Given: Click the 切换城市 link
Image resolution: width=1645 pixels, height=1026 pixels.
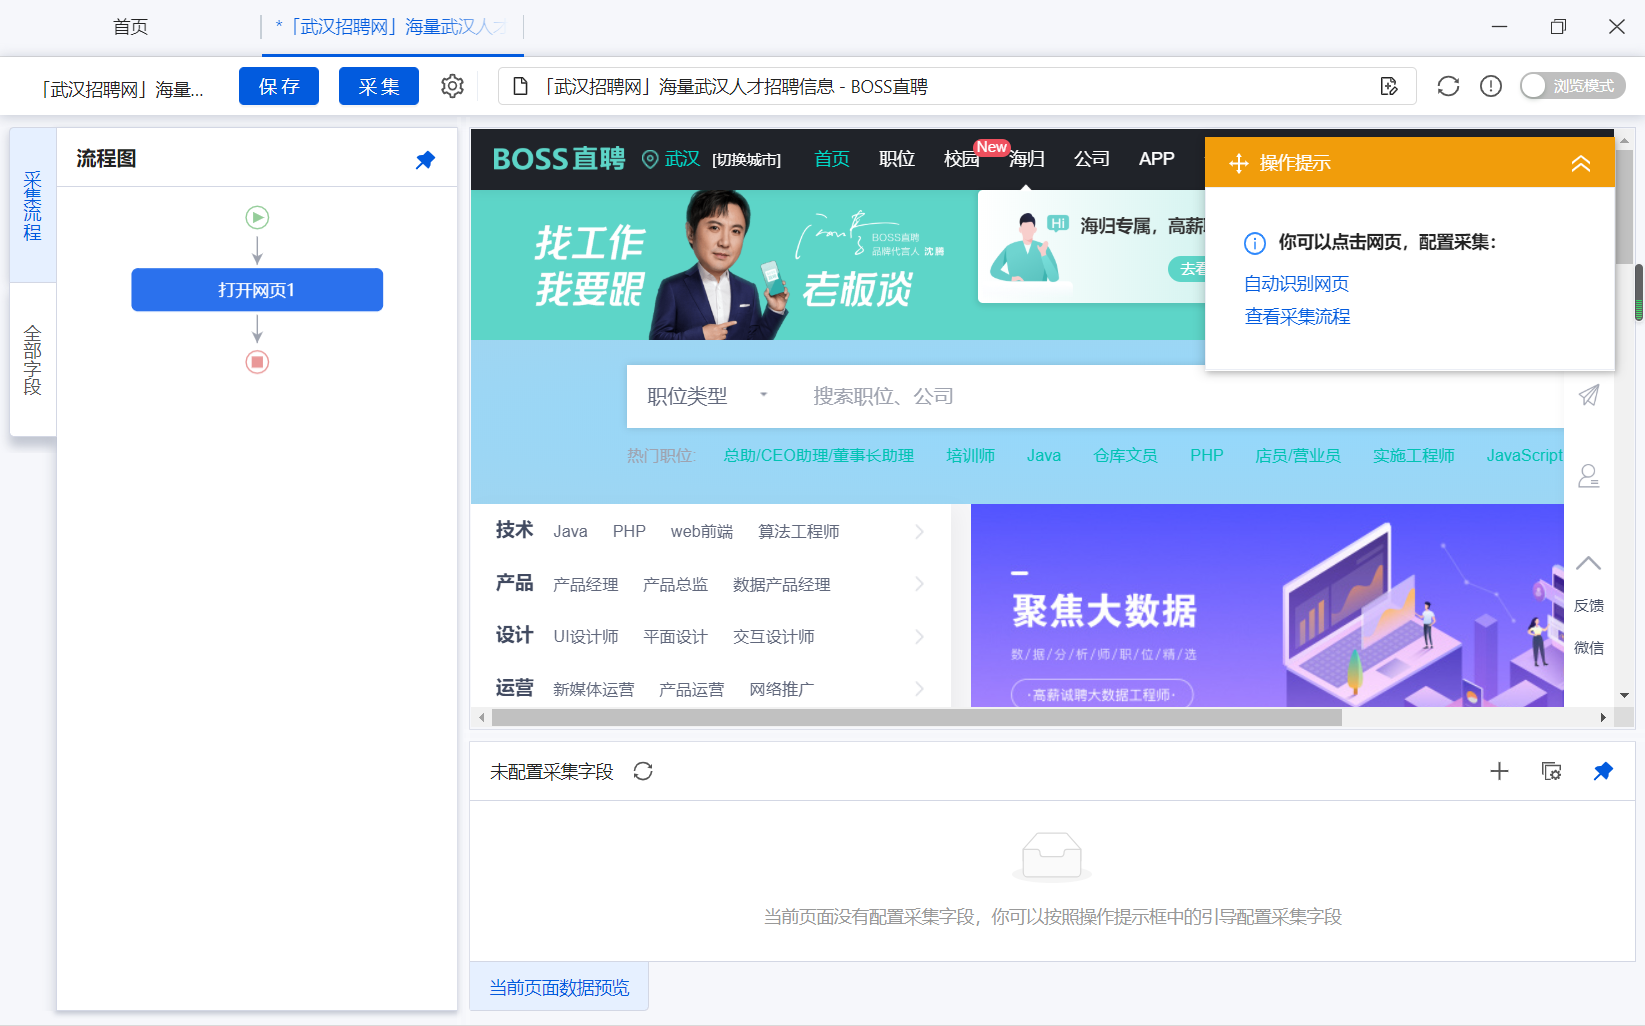Looking at the screenshot, I should [x=747, y=160].
